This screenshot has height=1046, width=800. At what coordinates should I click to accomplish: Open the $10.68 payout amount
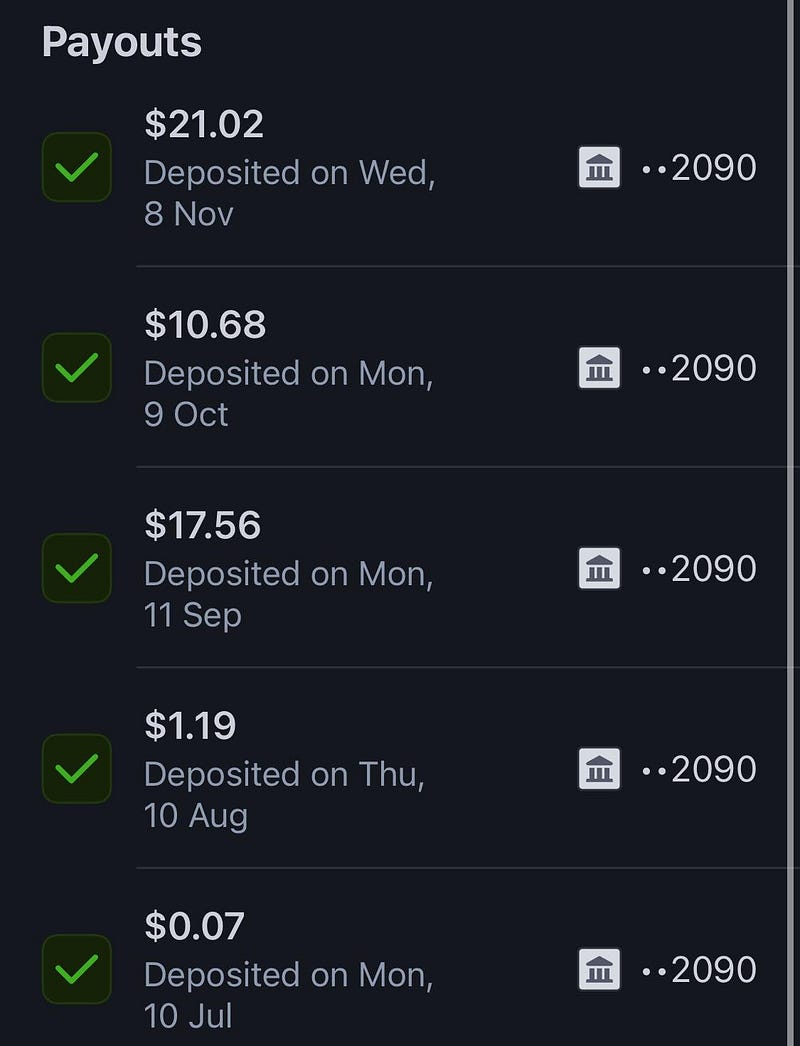tap(205, 324)
